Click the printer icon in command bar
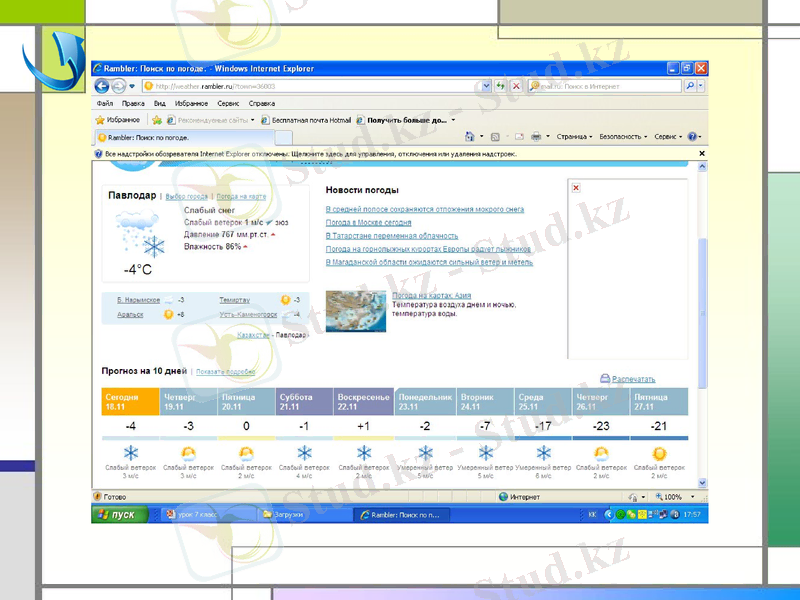The image size is (800, 600). point(536,136)
